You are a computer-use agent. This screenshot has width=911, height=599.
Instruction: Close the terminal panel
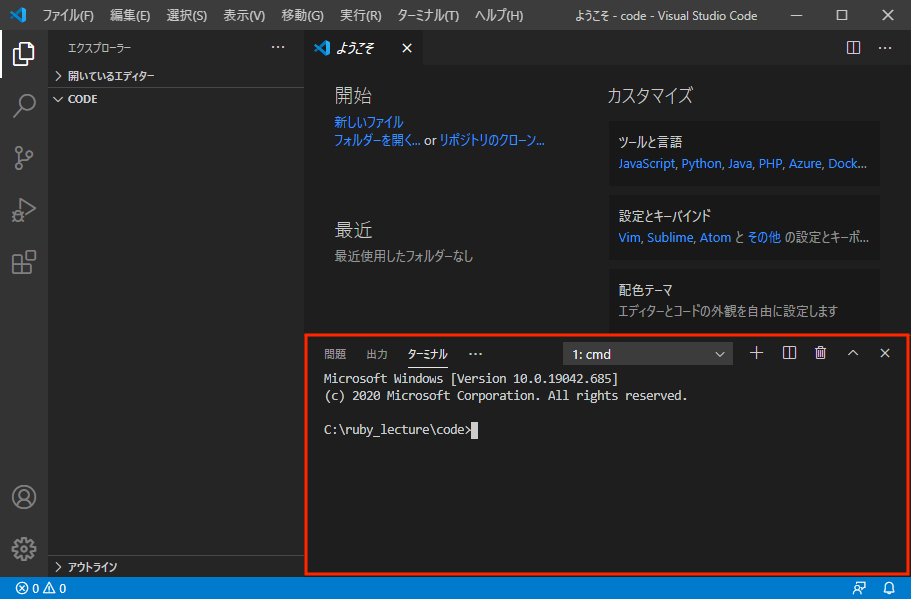(885, 353)
